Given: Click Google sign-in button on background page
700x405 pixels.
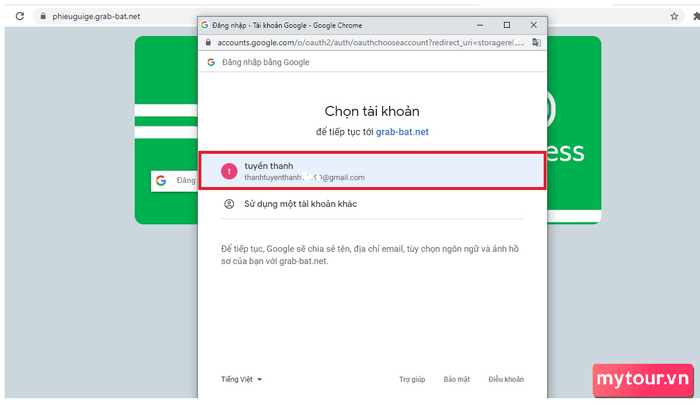Looking at the screenshot, I should coord(174,181).
